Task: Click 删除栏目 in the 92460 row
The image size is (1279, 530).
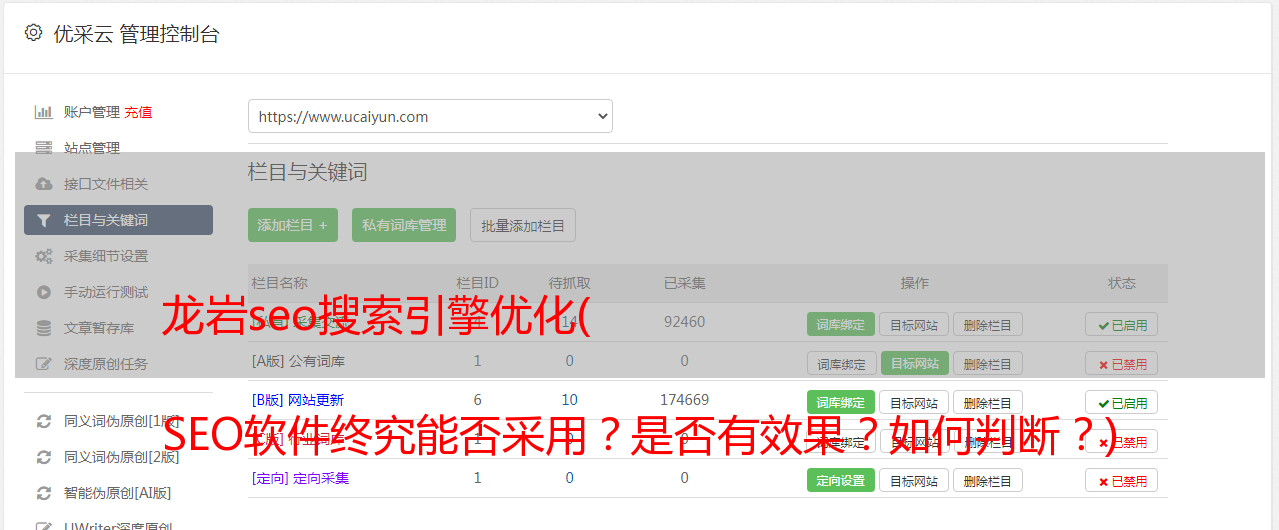Action: point(988,324)
